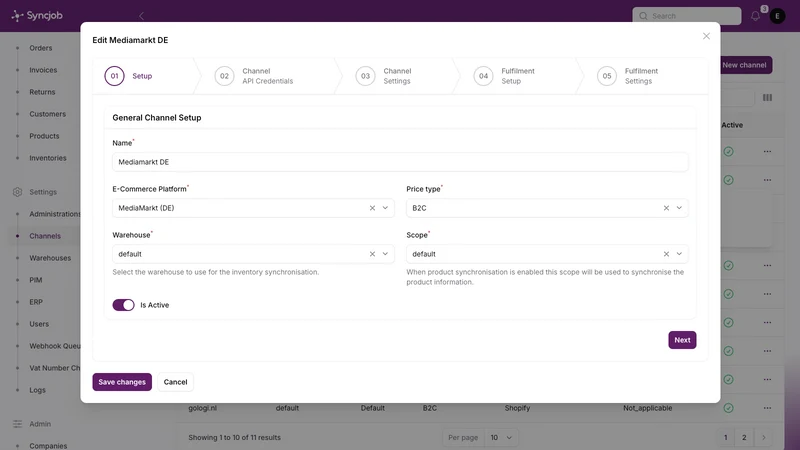The height and width of the screenshot is (450, 800).
Task: Click the Cancel button
Action: pyautogui.click(x=176, y=382)
